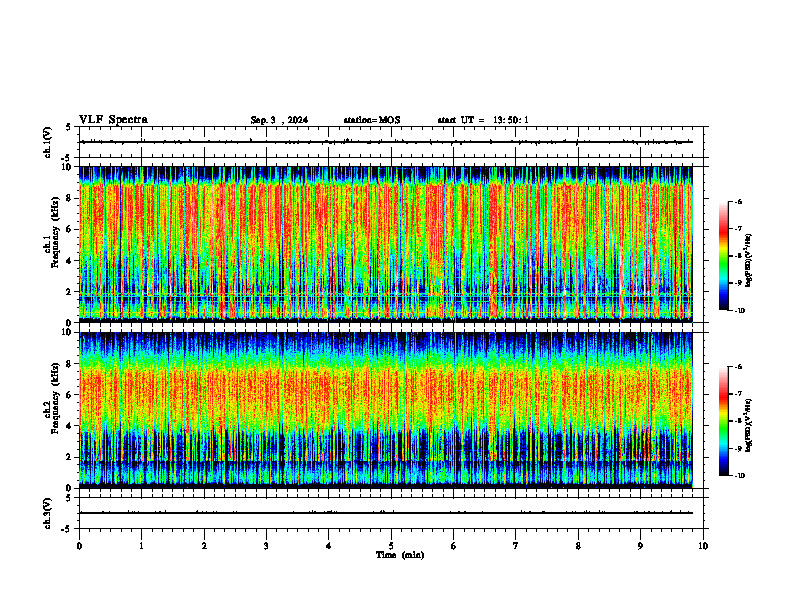Click the "6" kHz tick label of the ch.1 spectrogram
The width and height of the screenshot is (792, 612).
pyautogui.click(x=69, y=229)
